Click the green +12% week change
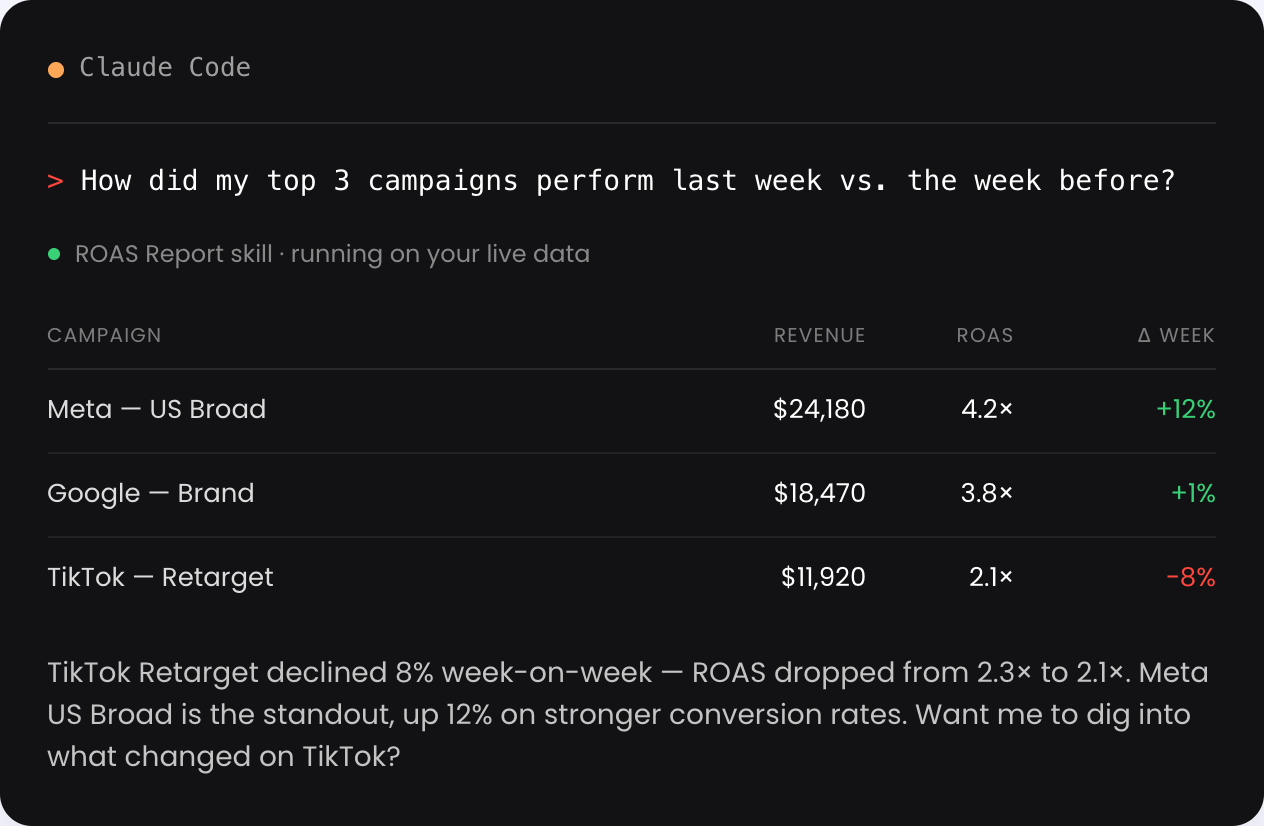This screenshot has width=1264, height=826. click(1185, 409)
